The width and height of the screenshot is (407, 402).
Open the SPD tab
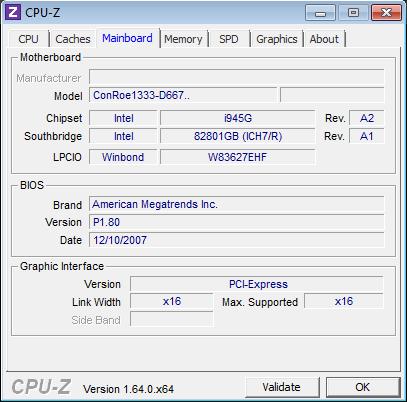(x=229, y=39)
